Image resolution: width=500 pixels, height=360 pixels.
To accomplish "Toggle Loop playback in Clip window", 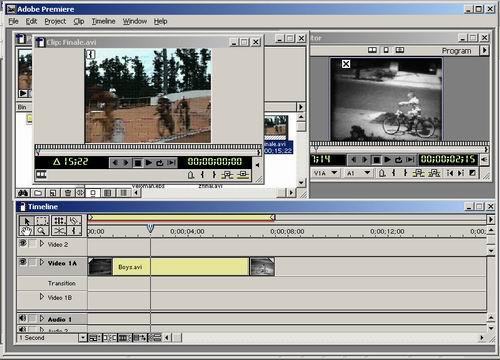I will [160, 163].
